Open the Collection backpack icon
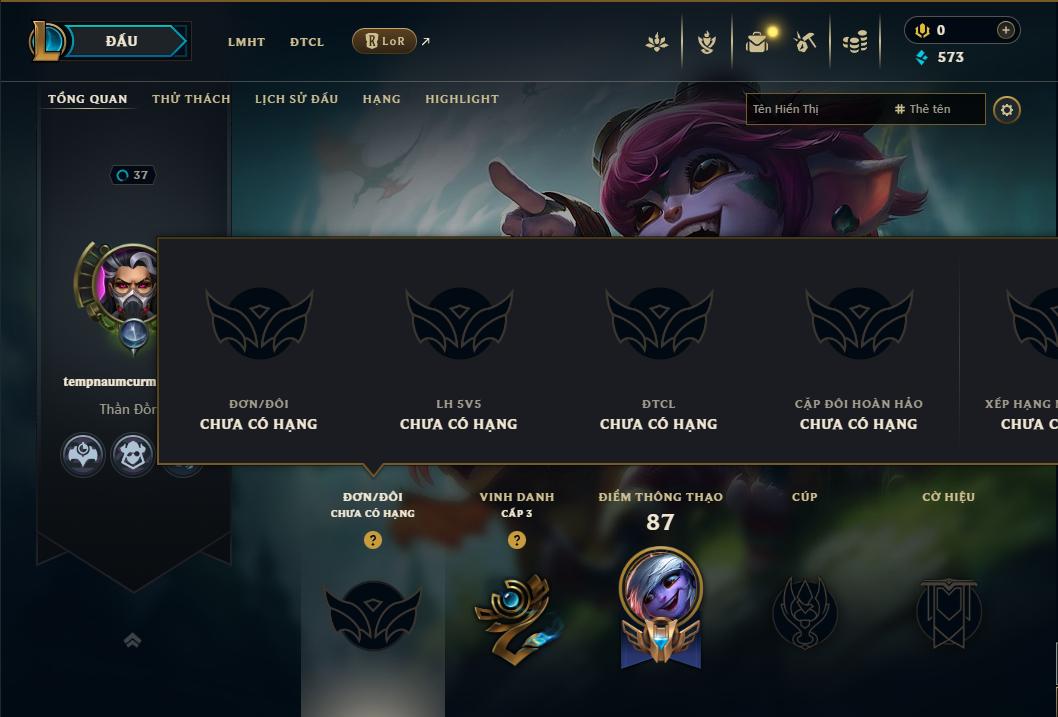Viewport: 1058px width, 717px height. coord(758,42)
